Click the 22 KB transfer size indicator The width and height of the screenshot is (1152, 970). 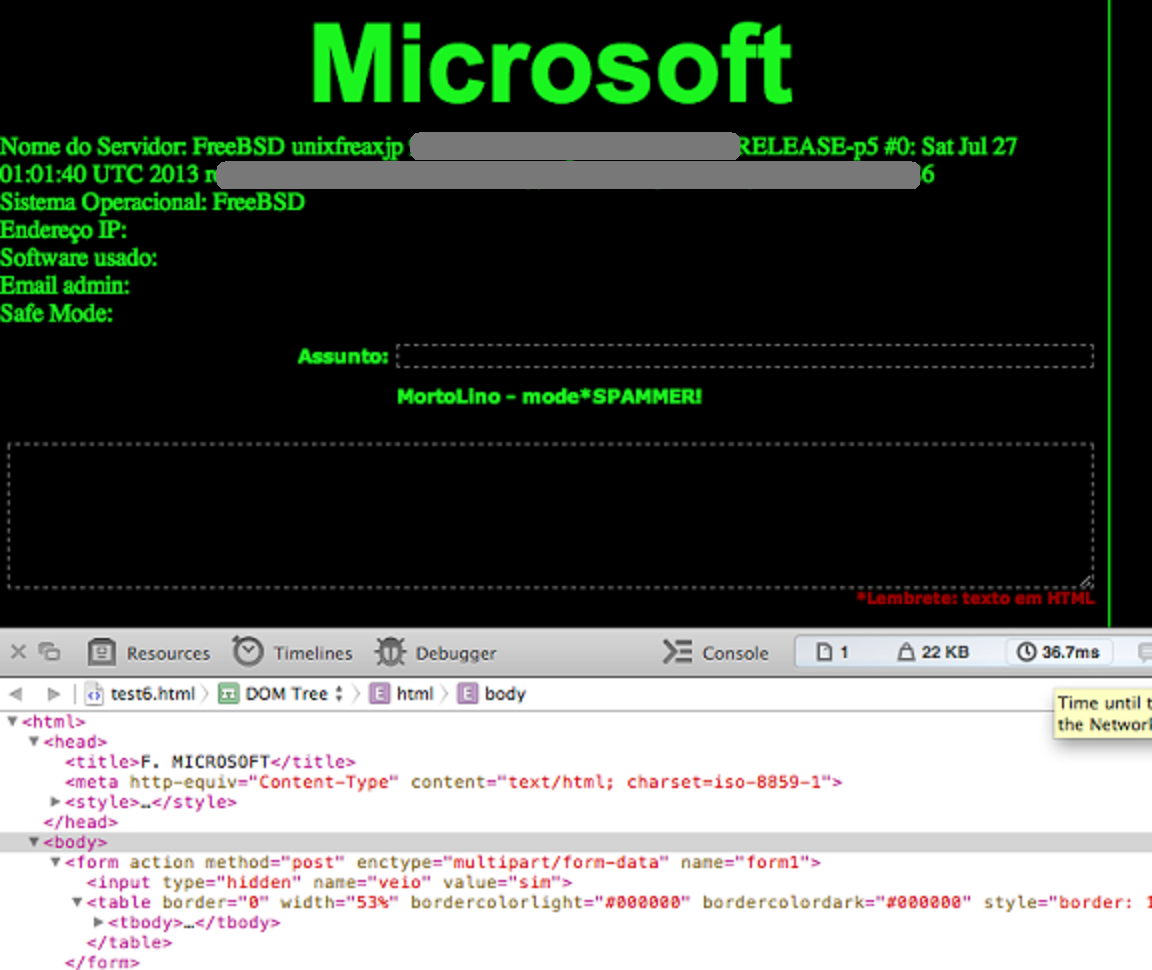point(933,652)
